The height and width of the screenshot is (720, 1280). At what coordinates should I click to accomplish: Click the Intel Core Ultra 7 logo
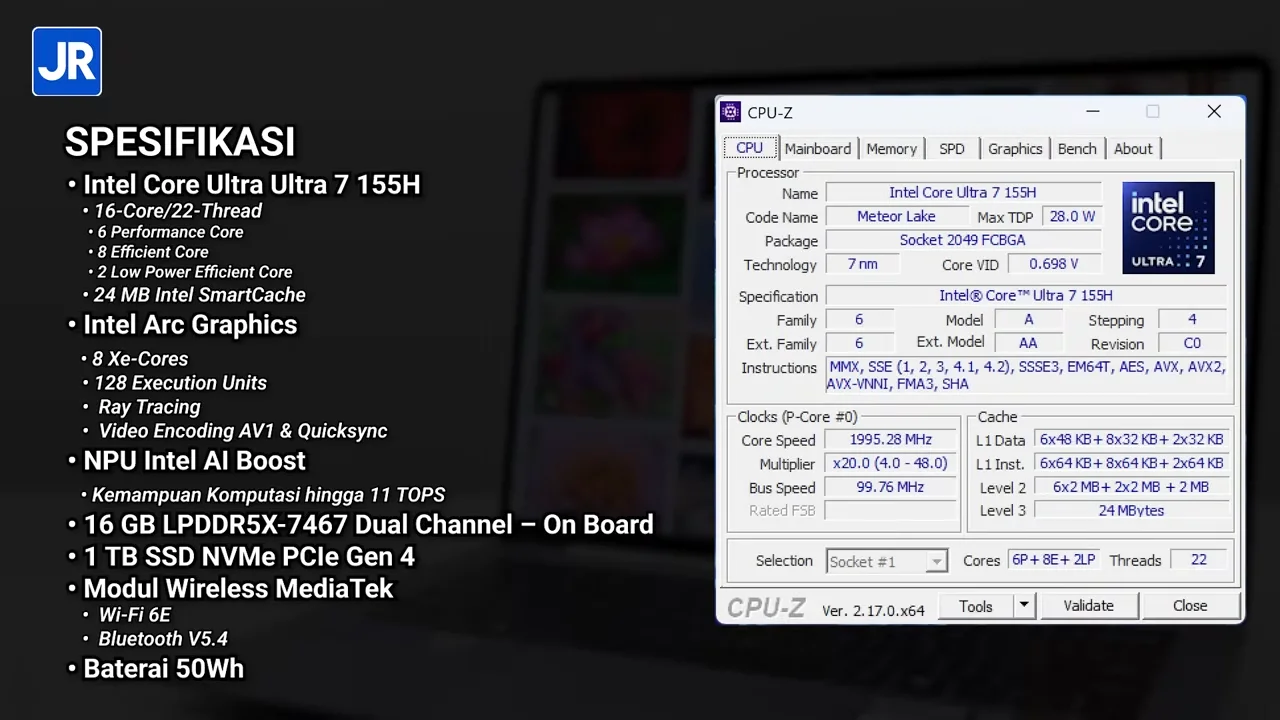(1168, 228)
